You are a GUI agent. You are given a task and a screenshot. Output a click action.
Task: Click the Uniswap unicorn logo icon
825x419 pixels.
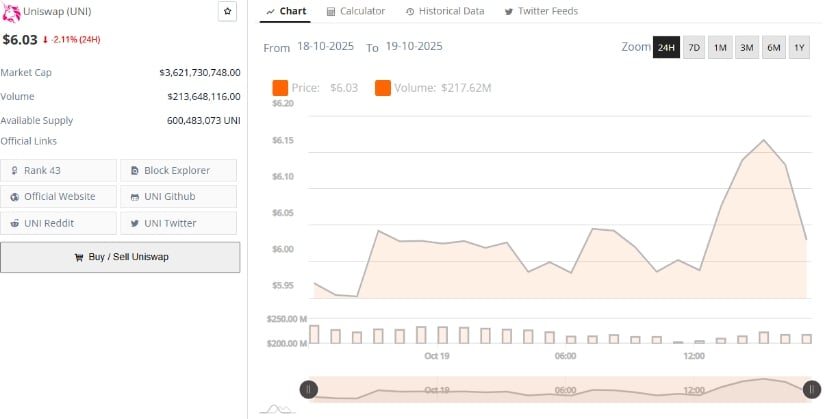tap(9, 11)
